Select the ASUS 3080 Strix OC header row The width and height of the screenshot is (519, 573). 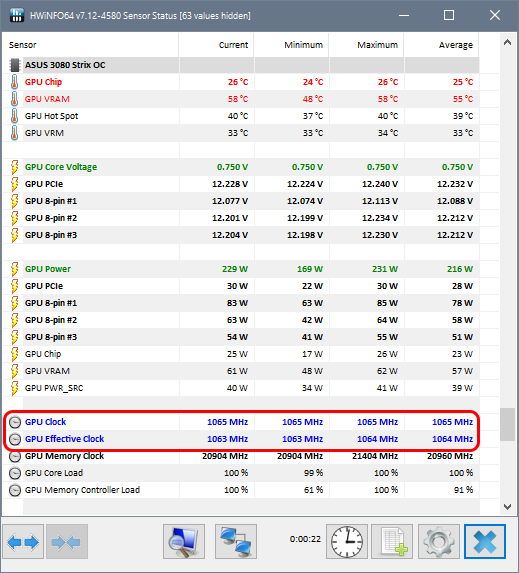pyautogui.click(x=241, y=65)
